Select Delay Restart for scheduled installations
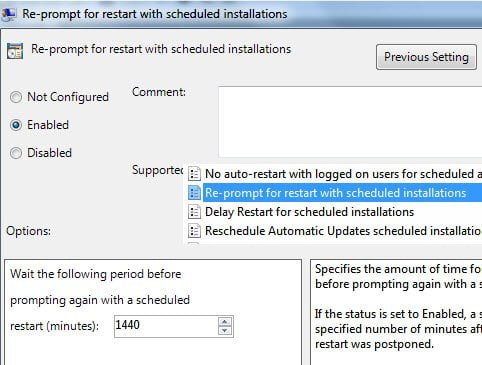Viewport: 482px width, 365px height. (x=309, y=212)
